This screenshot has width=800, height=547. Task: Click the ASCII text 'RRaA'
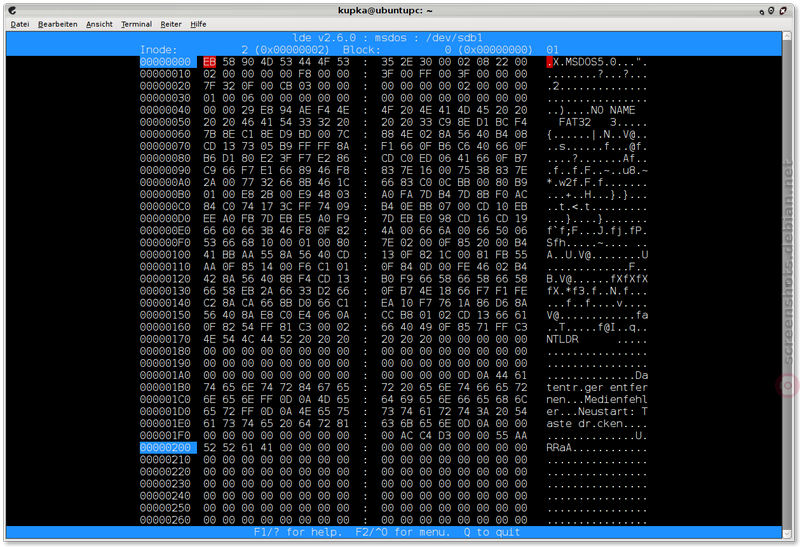[x=559, y=447]
